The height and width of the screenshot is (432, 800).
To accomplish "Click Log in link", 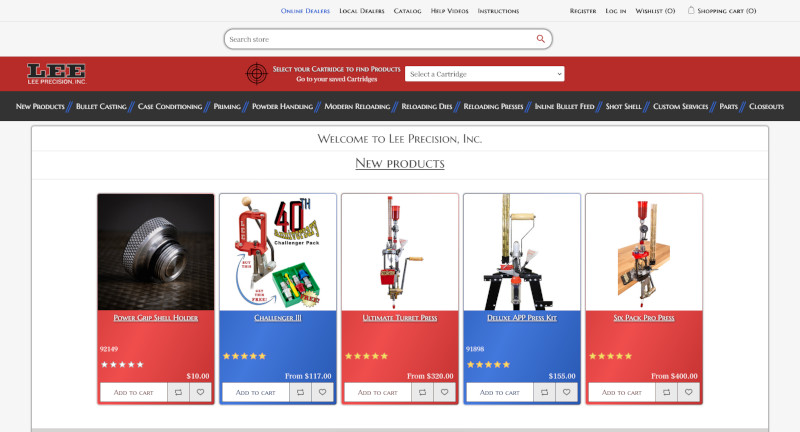I will point(616,11).
